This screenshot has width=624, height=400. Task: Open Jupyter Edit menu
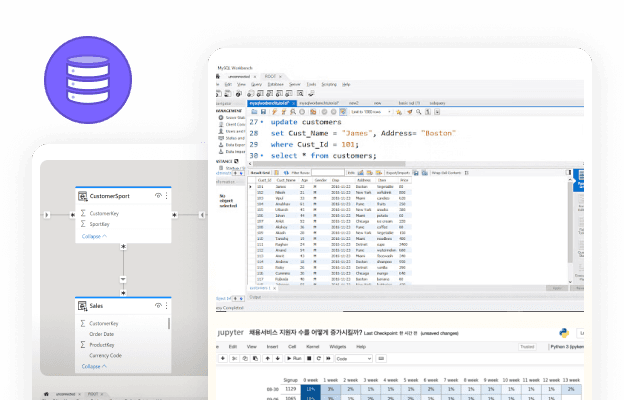pyautogui.click(x=233, y=347)
